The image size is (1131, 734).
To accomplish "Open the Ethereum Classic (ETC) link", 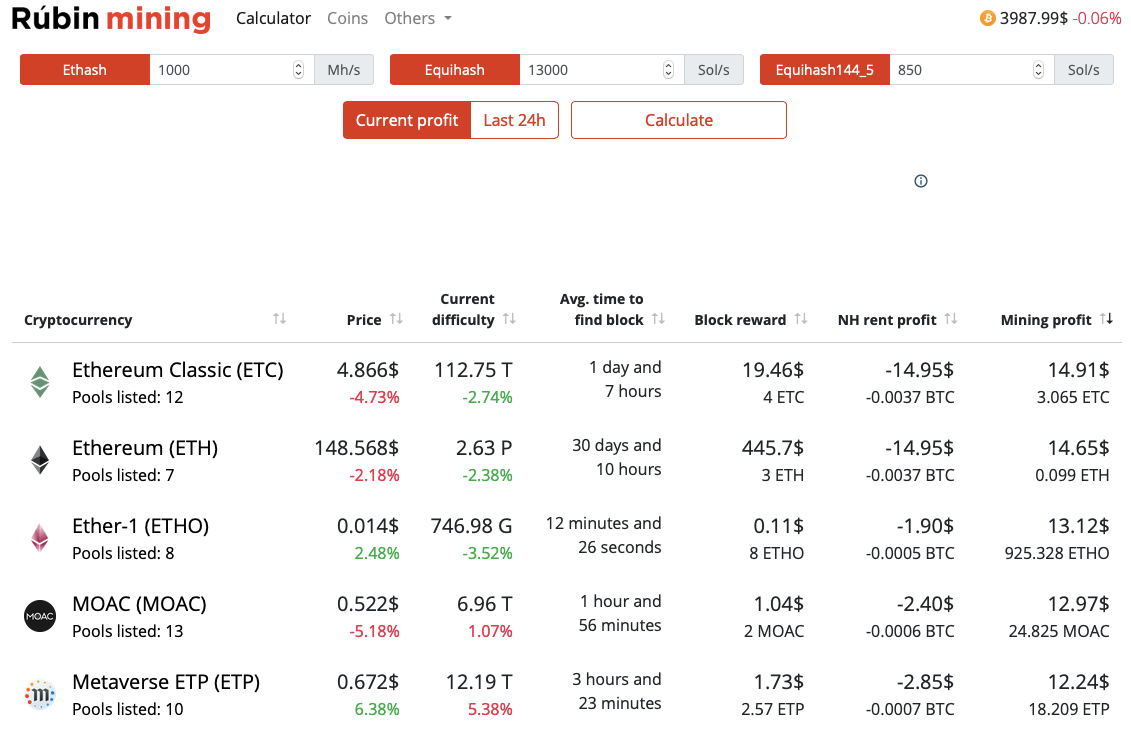I will [x=177, y=370].
